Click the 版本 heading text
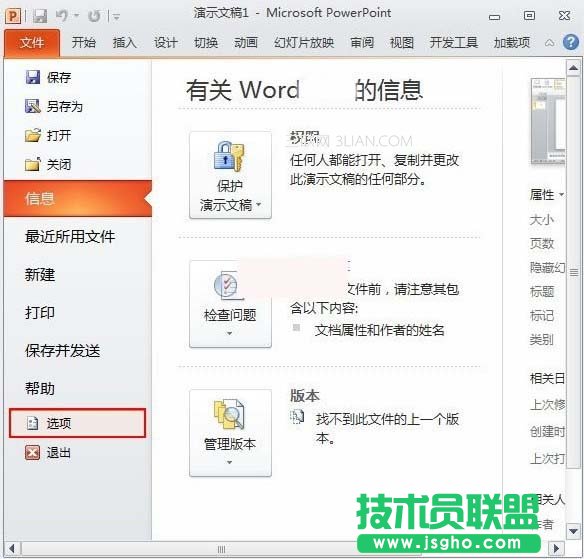 (x=305, y=396)
